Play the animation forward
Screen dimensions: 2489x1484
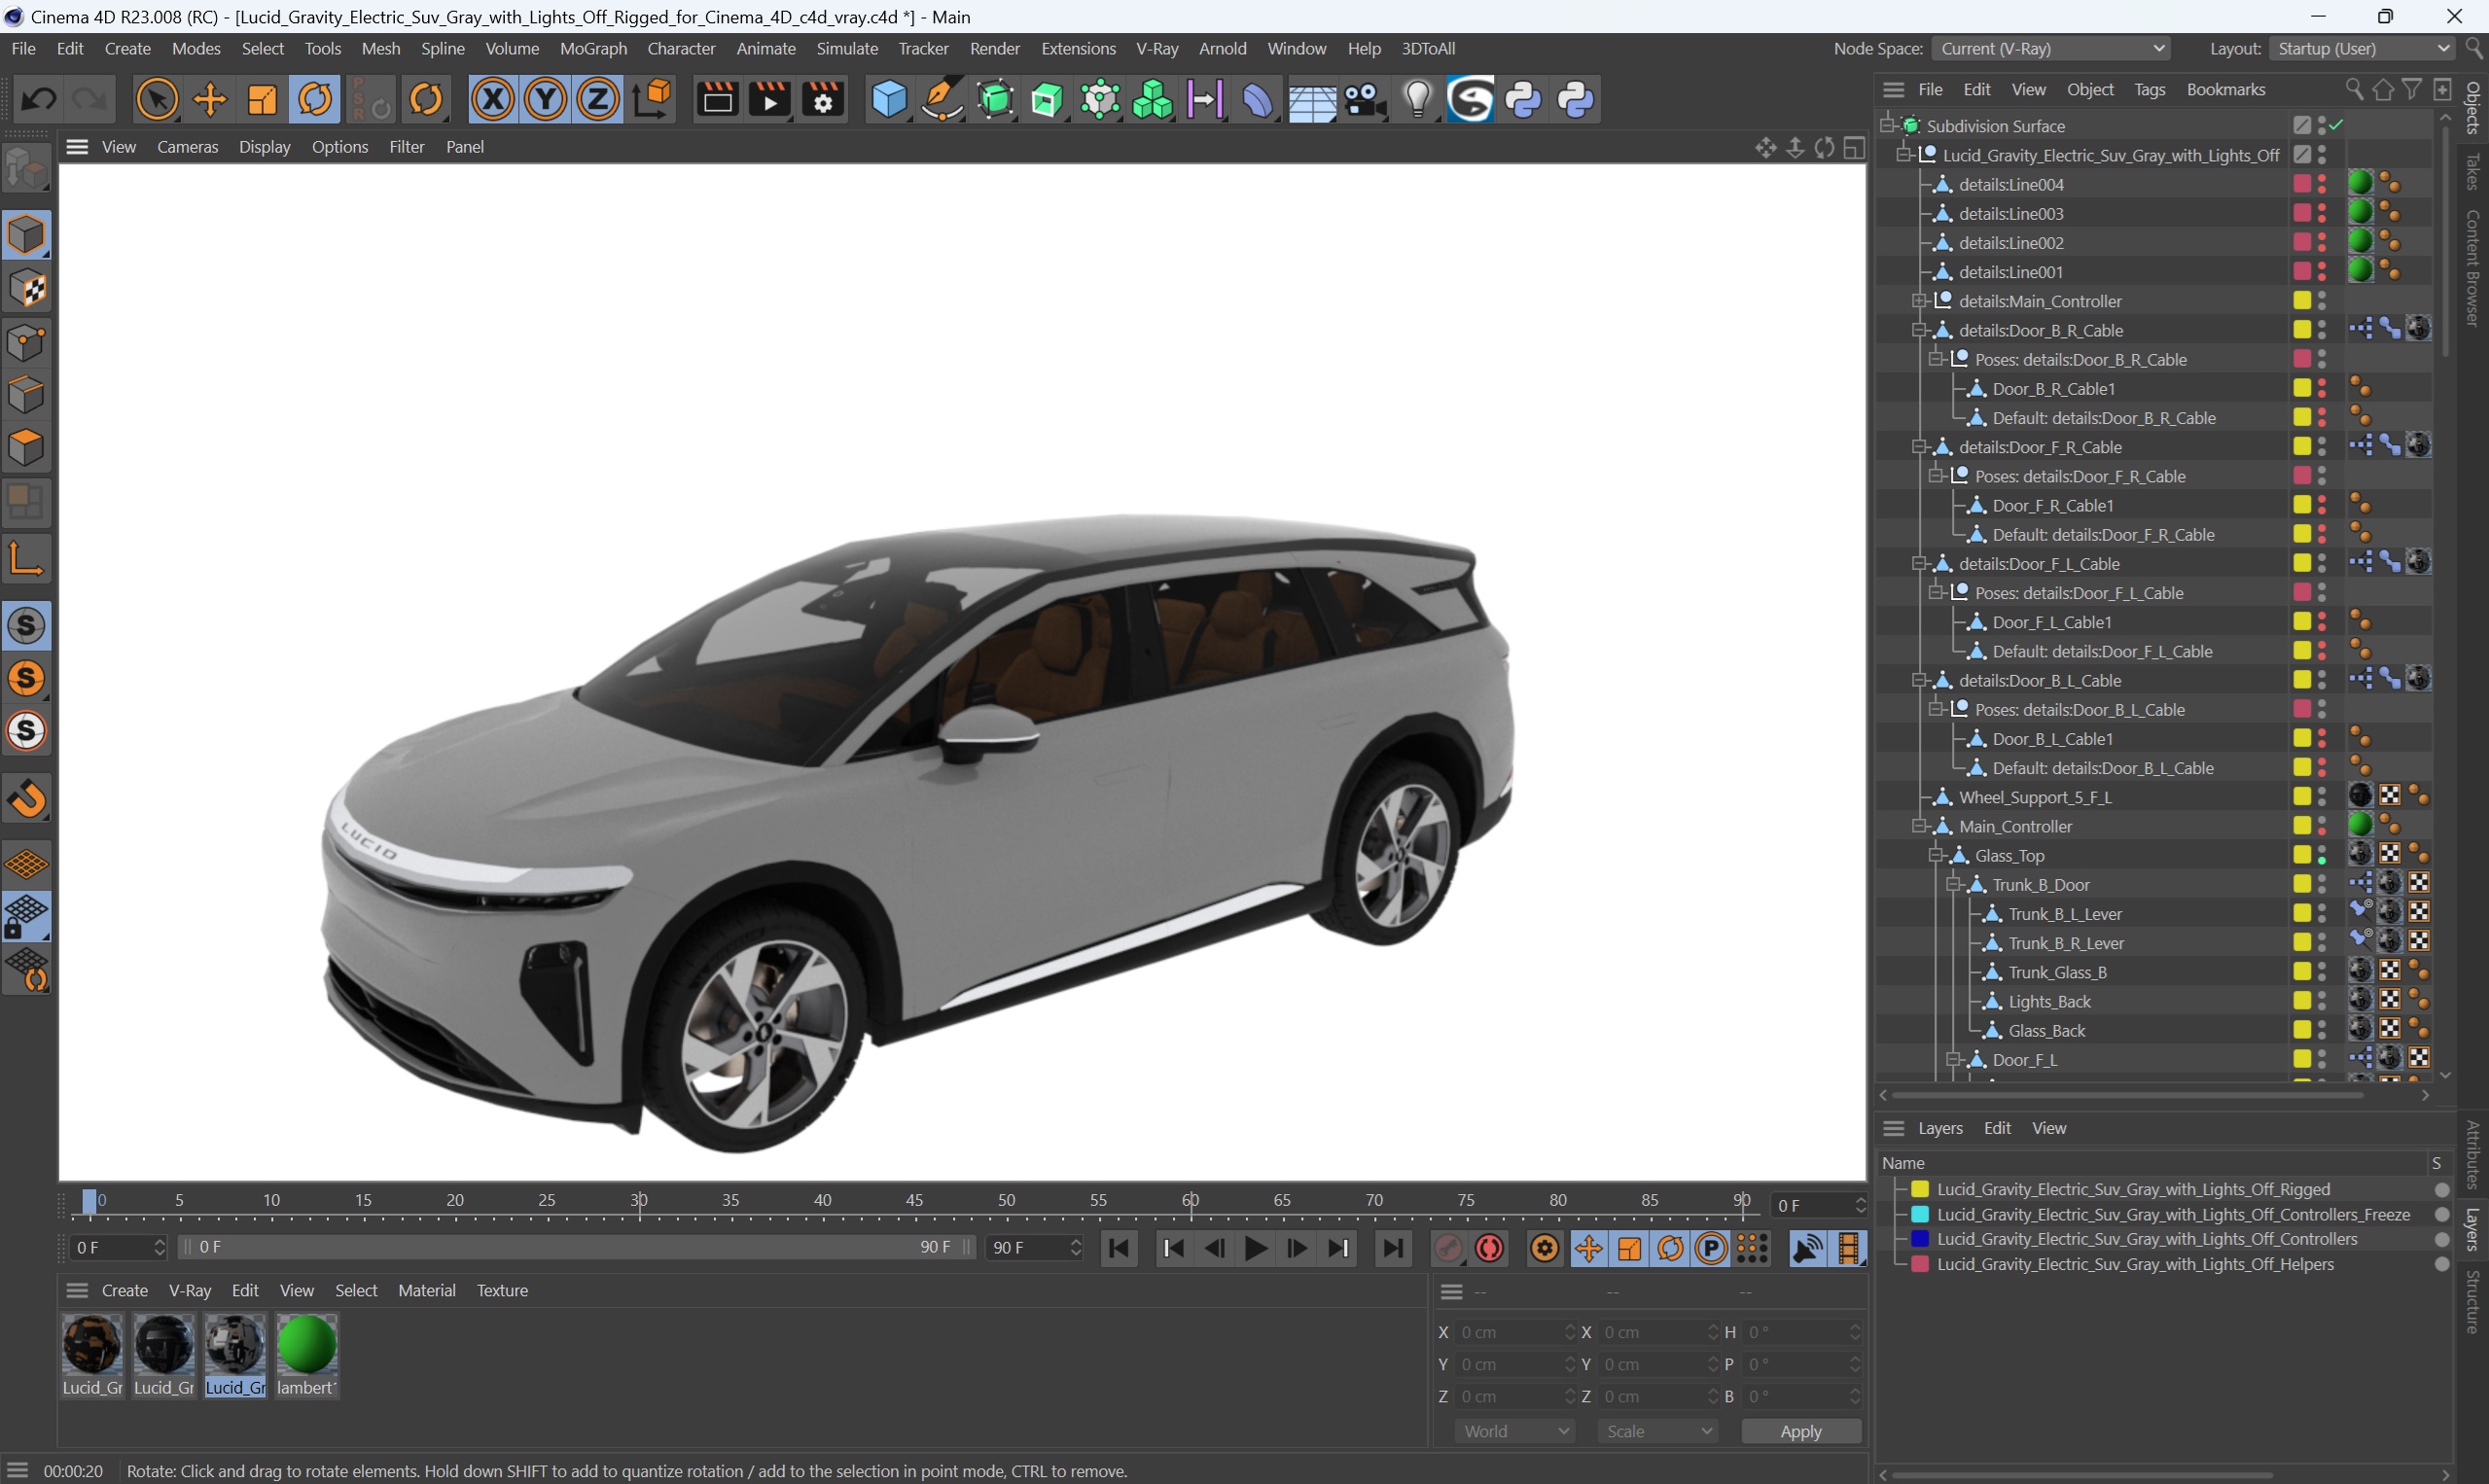coord(1255,1247)
